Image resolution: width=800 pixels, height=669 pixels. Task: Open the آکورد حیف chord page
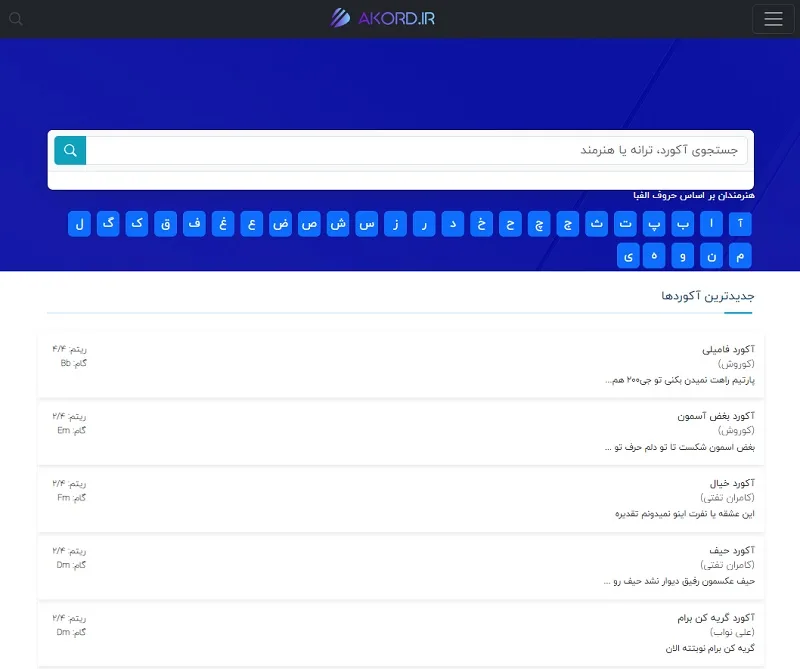coord(732,550)
